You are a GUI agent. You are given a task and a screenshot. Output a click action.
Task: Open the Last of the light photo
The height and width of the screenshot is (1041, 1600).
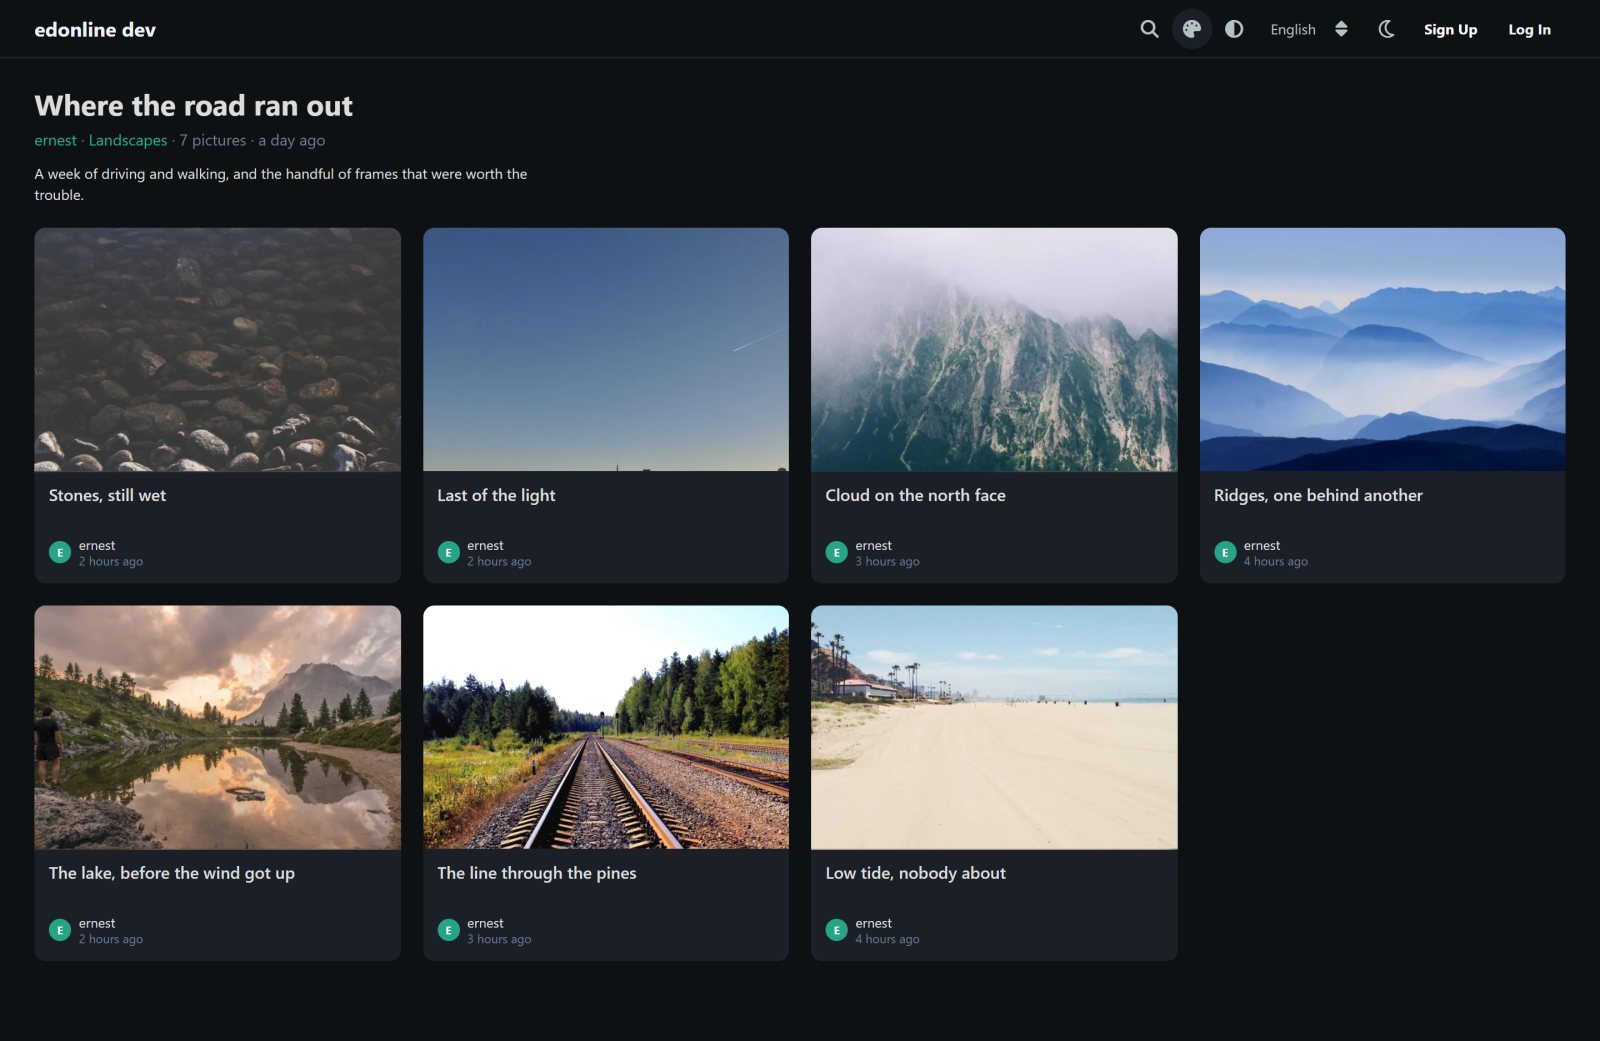click(606, 349)
